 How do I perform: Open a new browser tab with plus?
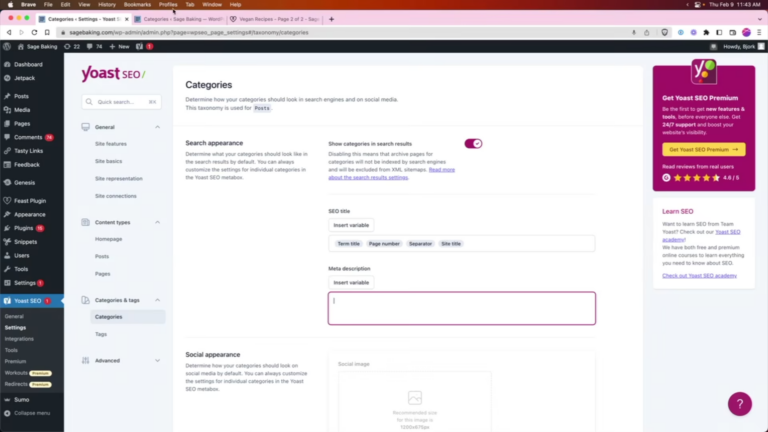point(332,19)
